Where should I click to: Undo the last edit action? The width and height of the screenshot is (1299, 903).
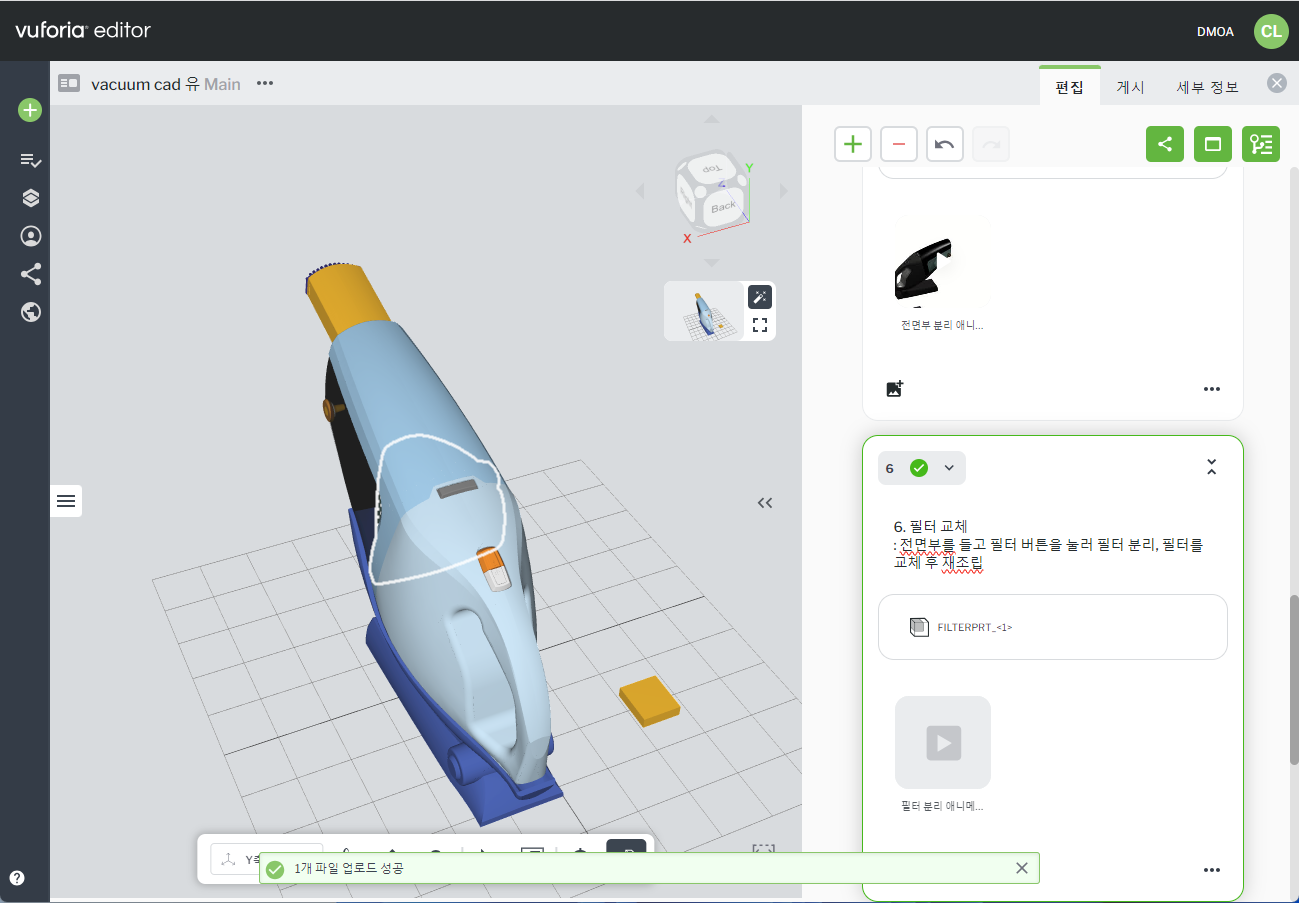pyautogui.click(x=944, y=144)
